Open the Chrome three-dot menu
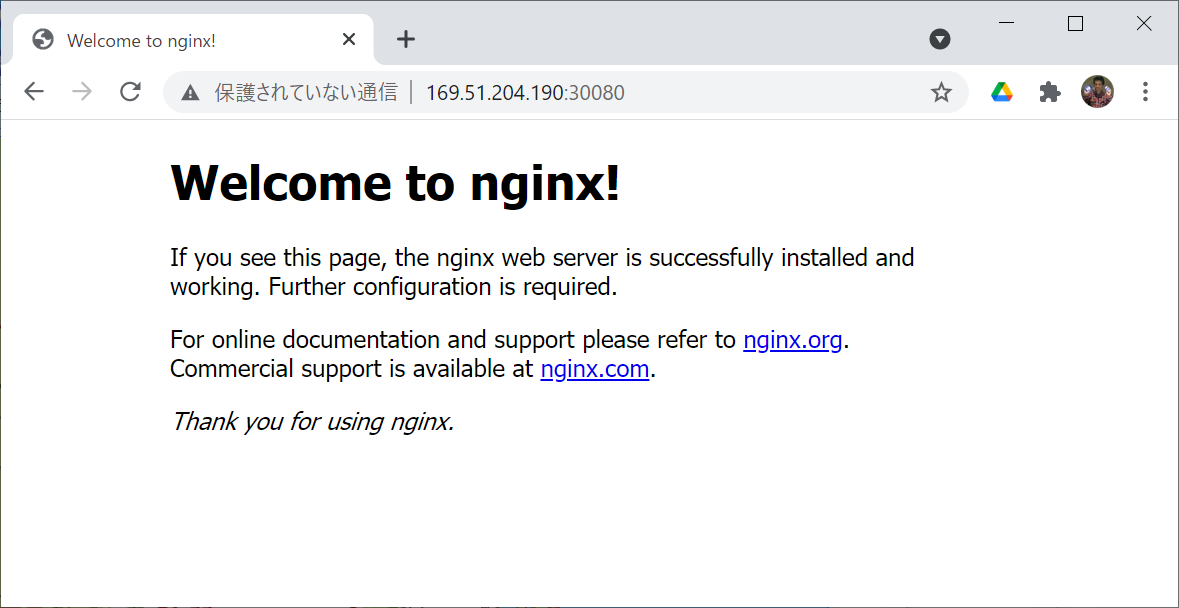 coord(1145,92)
